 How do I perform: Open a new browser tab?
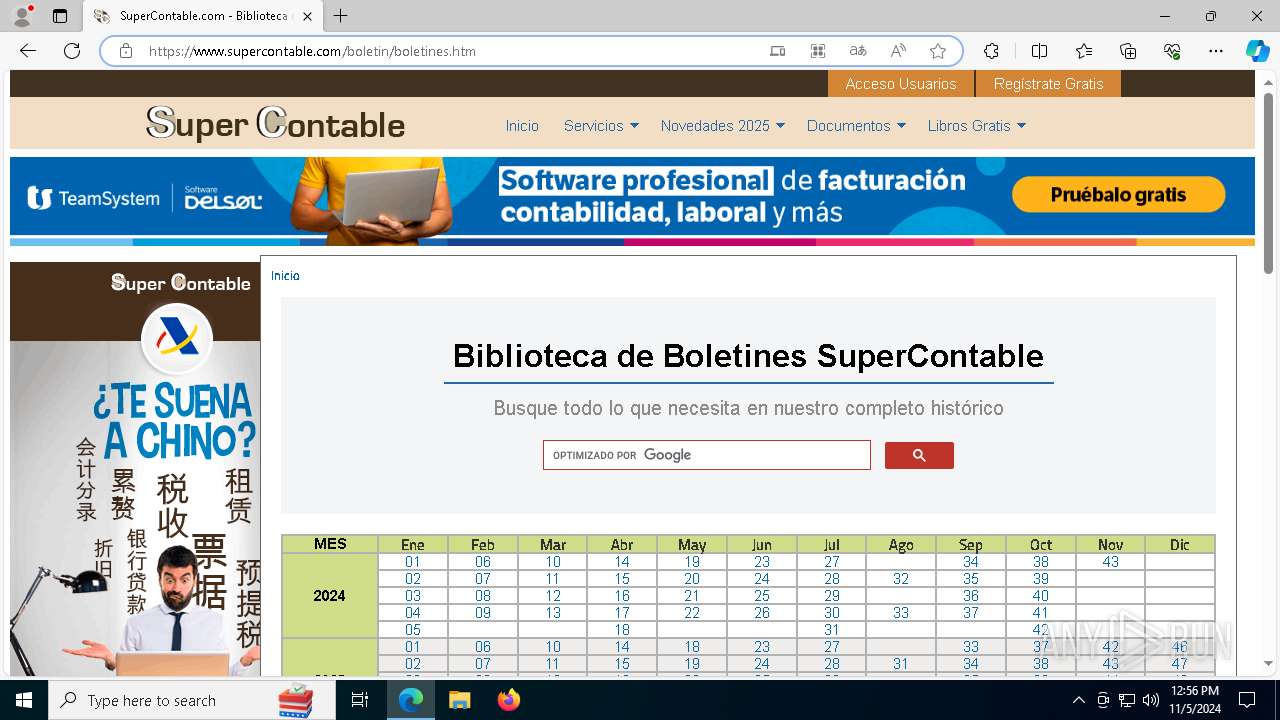coord(341,16)
